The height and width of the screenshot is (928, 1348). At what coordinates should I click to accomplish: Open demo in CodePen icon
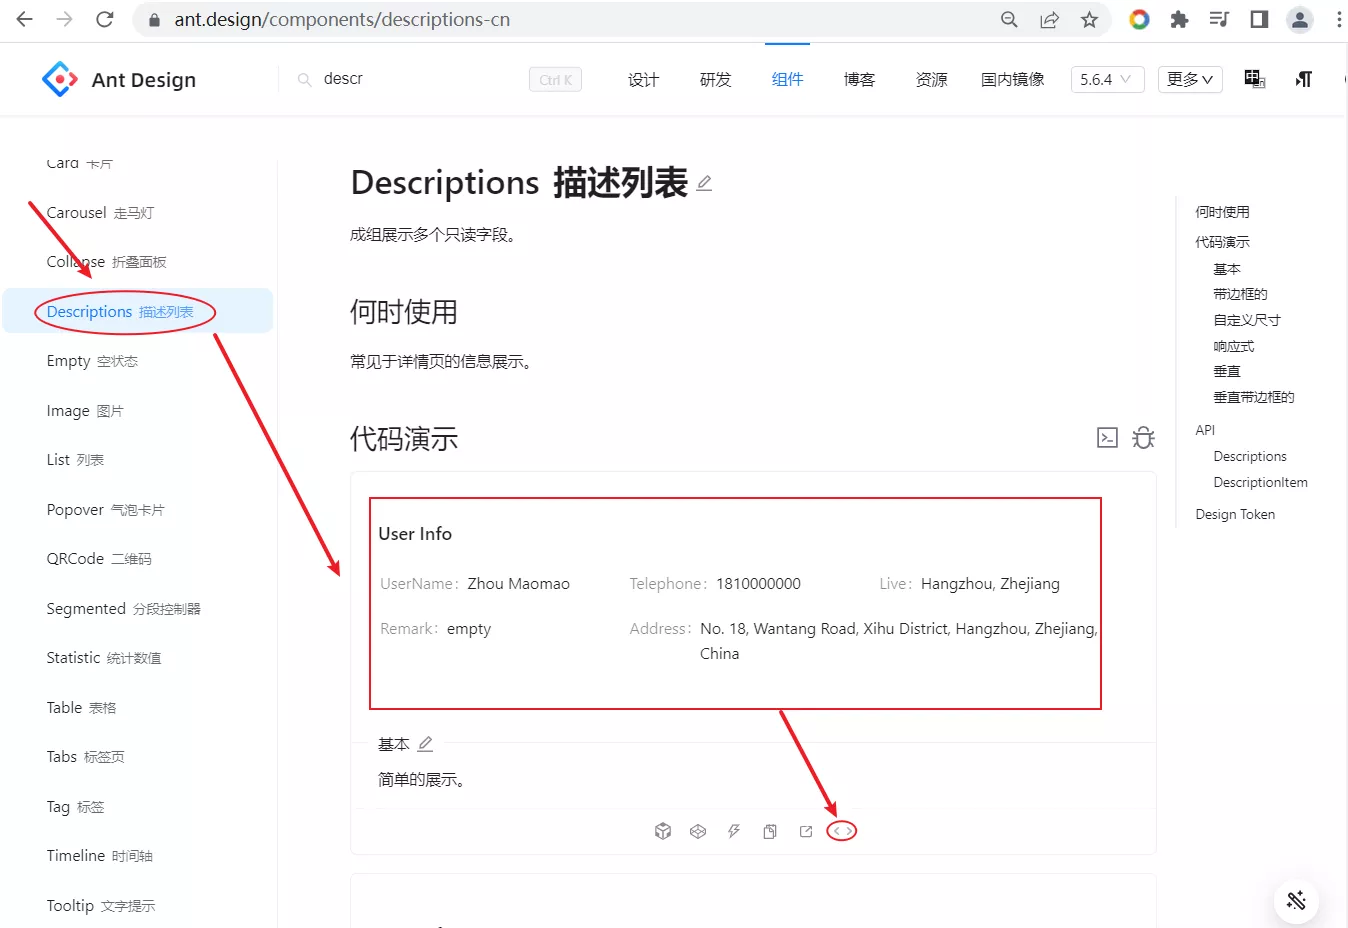pos(698,831)
